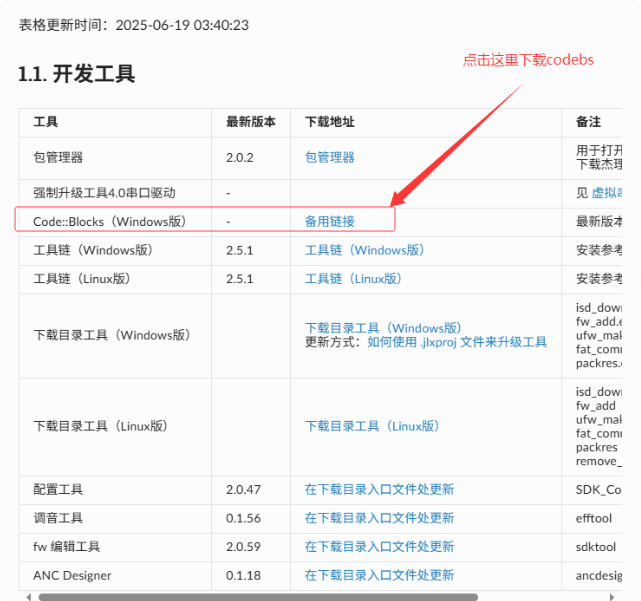
Task: Open the 下载目录工具（Linux版）download link
Action: click(x=372, y=426)
